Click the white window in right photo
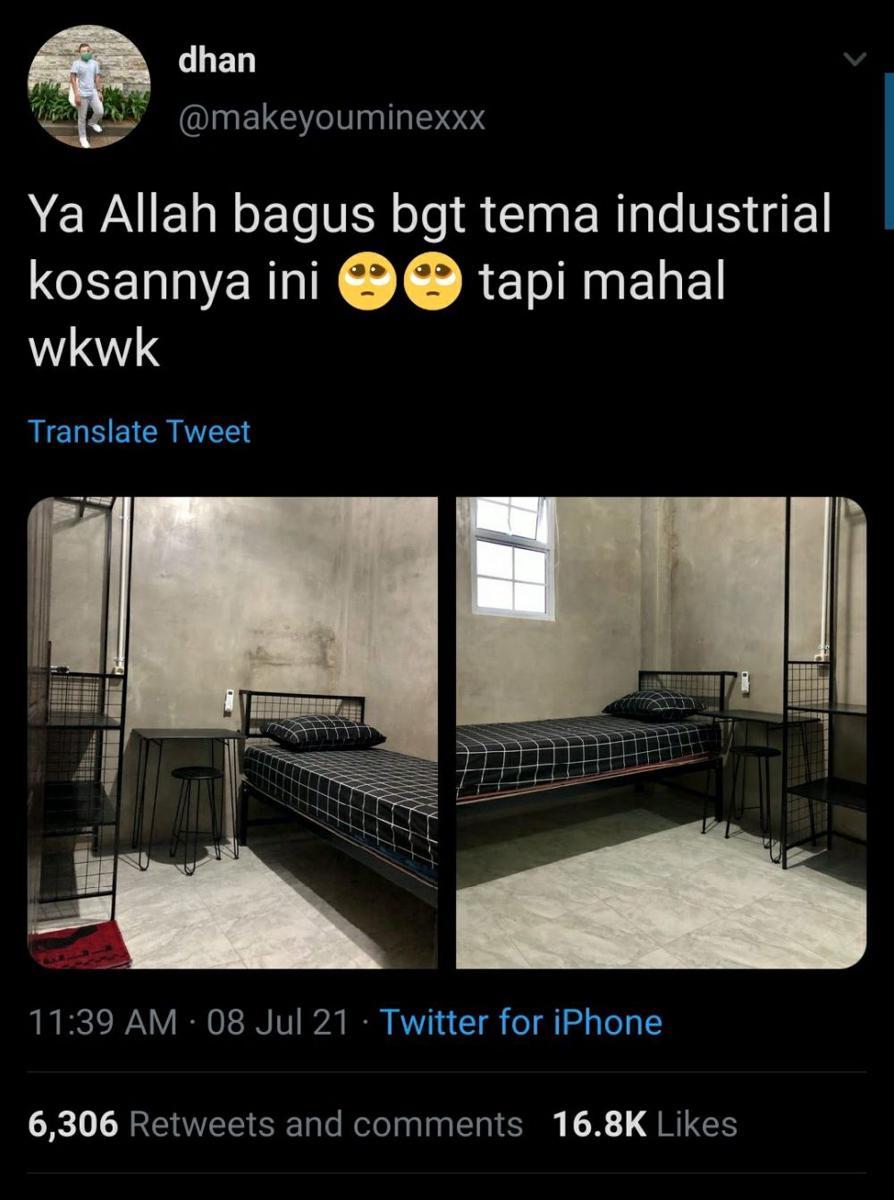Viewport: 894px width, 1200px height. point(512,557)
